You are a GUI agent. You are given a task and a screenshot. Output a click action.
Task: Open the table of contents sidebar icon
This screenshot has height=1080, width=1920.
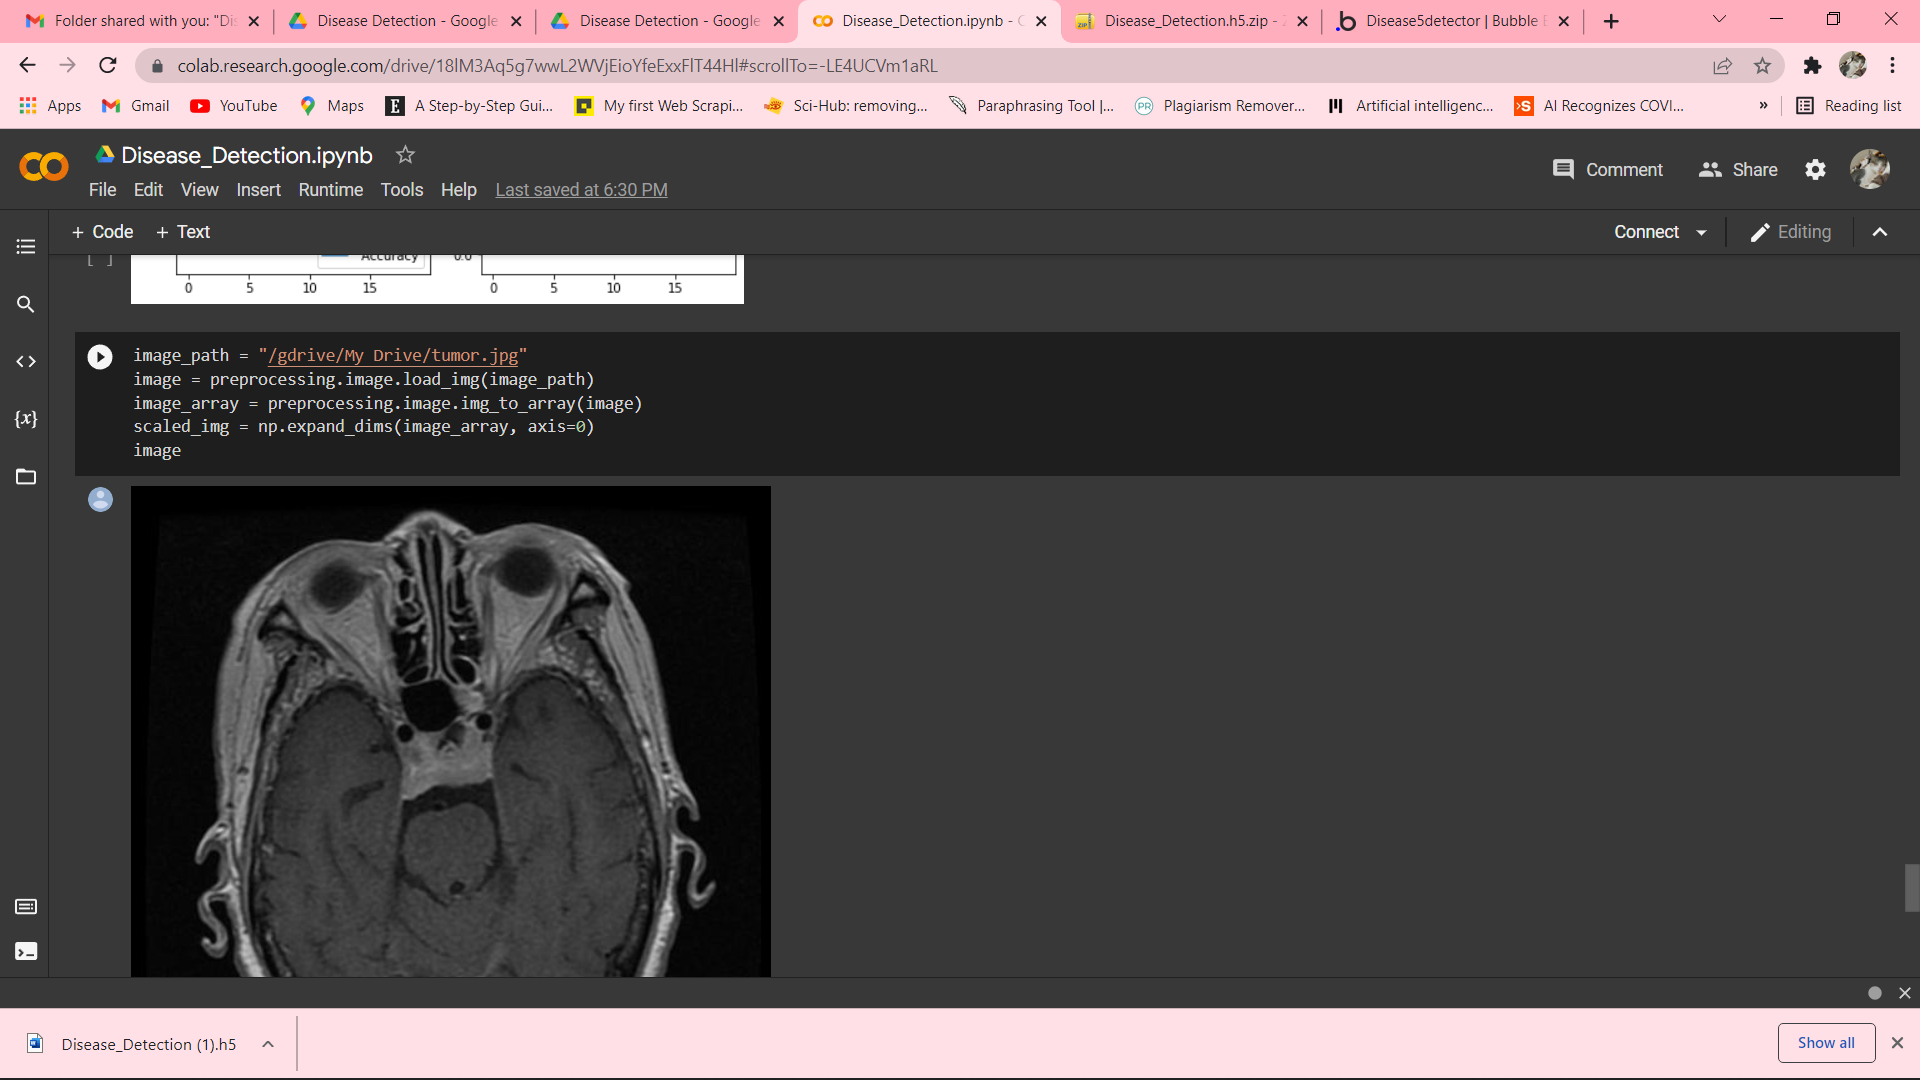tap(26, 246)
